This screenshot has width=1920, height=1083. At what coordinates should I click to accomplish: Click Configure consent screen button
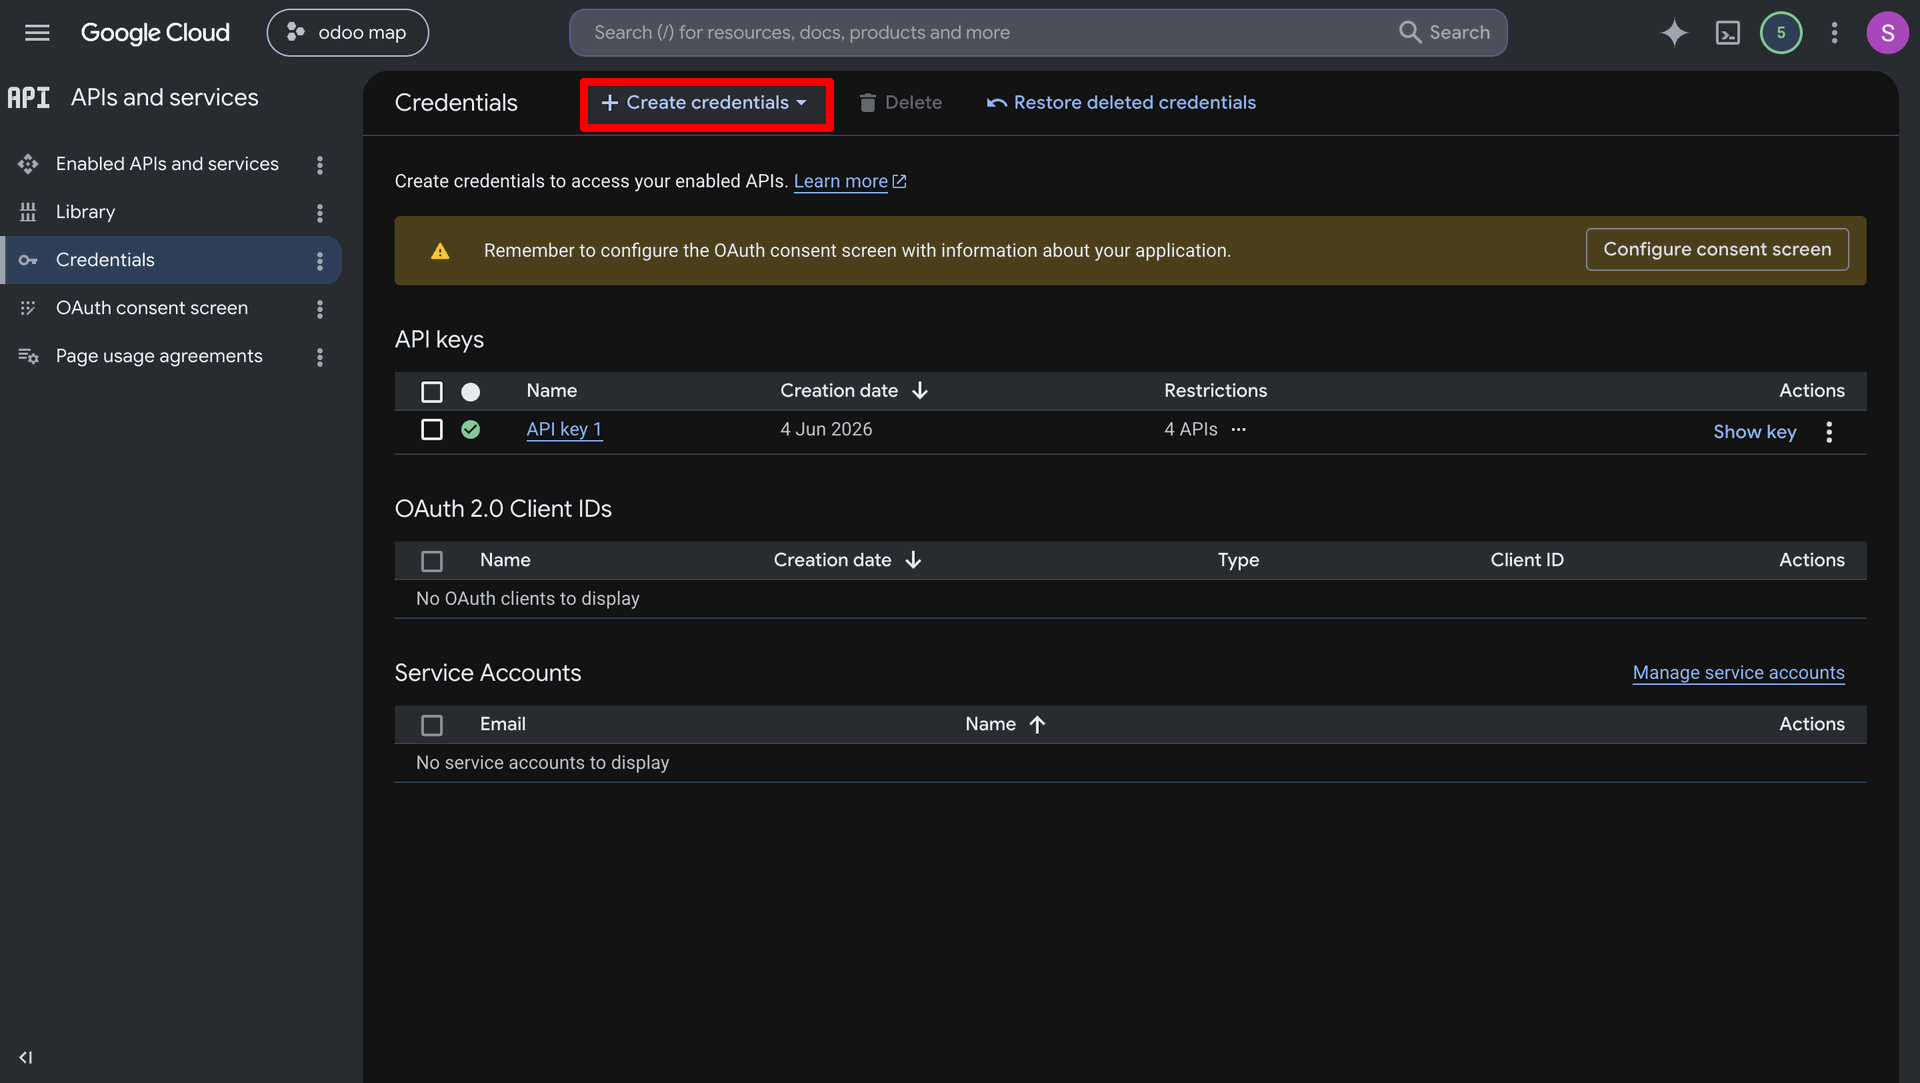pyautogui.click(x=1717, y=249)
